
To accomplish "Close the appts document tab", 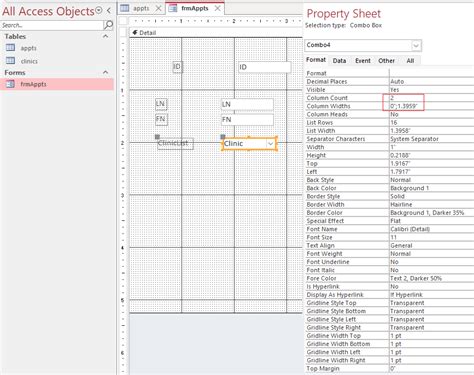I will 159,8.
